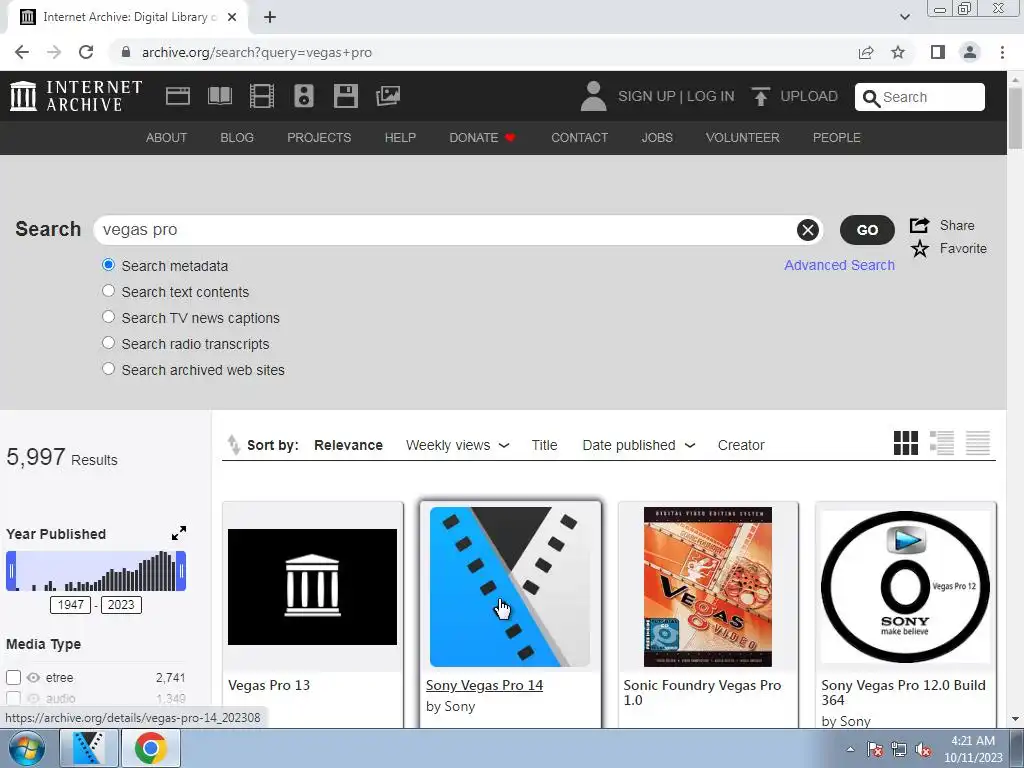Switch to compact list view
Viewport: 1024px width, 768px height.
[x=978, y=443]
